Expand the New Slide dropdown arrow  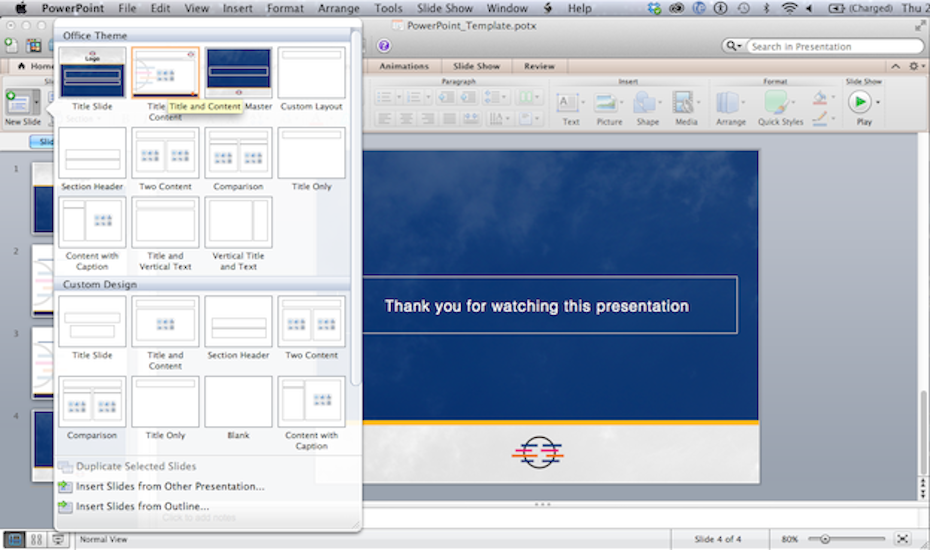(37, 103)
